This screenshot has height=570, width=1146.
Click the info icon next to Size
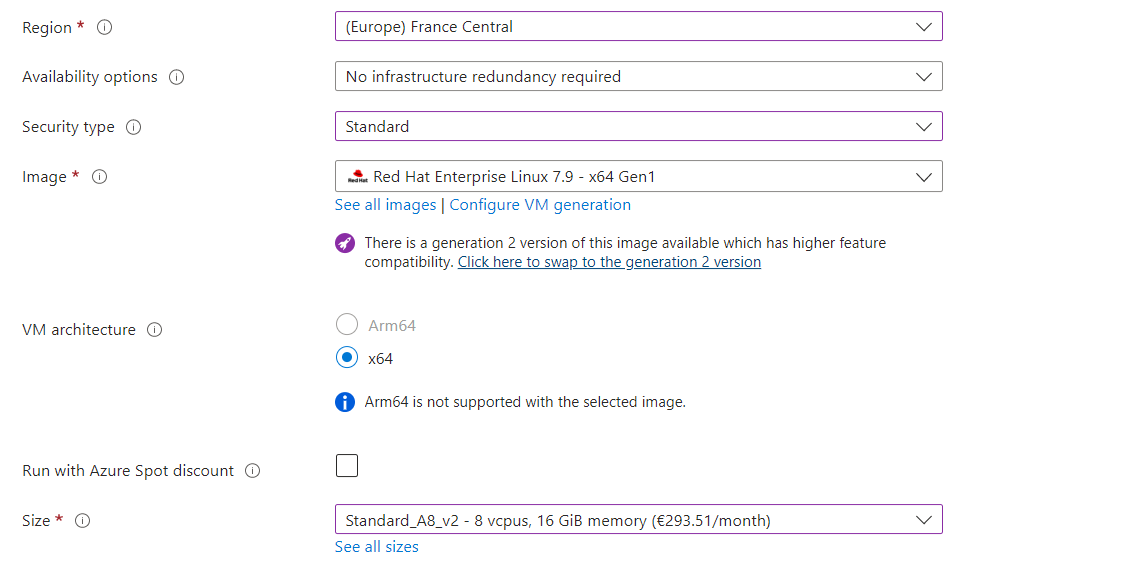[83, 521]
